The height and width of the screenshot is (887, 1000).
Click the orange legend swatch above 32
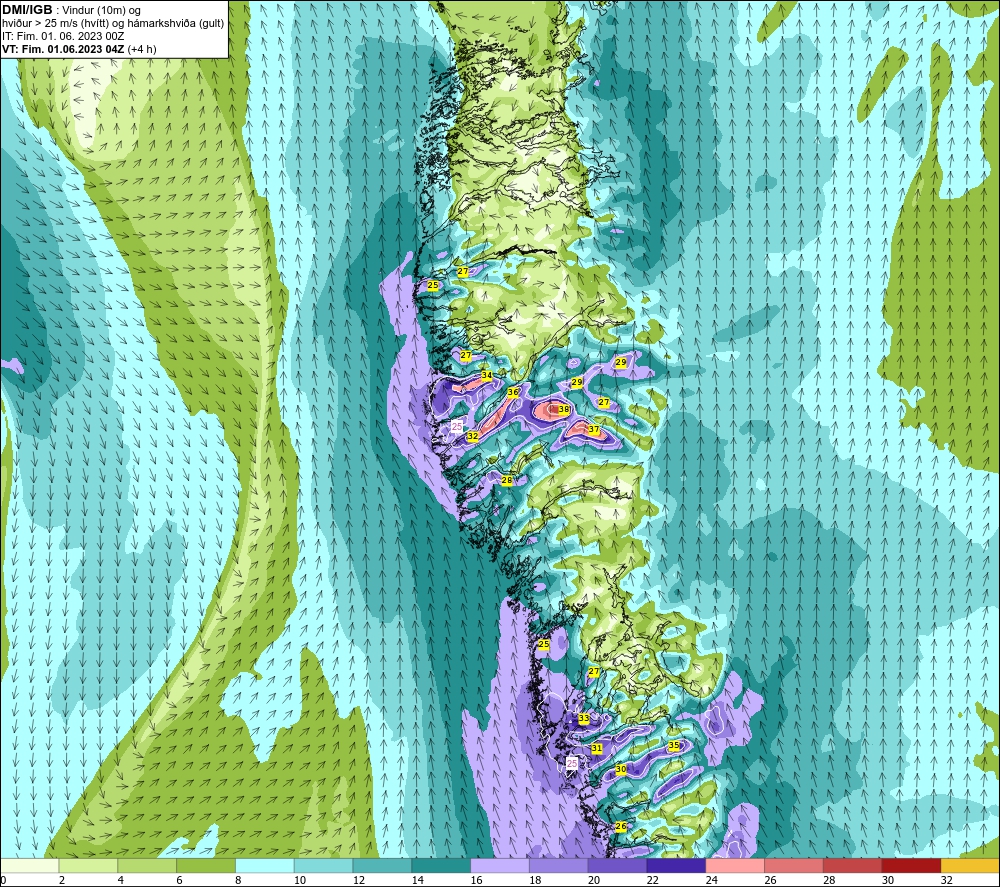(971, 865)
